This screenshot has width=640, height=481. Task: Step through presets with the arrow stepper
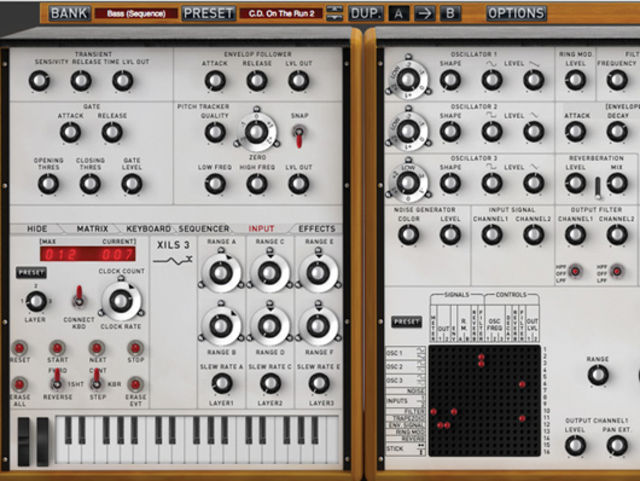tap(335, 13)
